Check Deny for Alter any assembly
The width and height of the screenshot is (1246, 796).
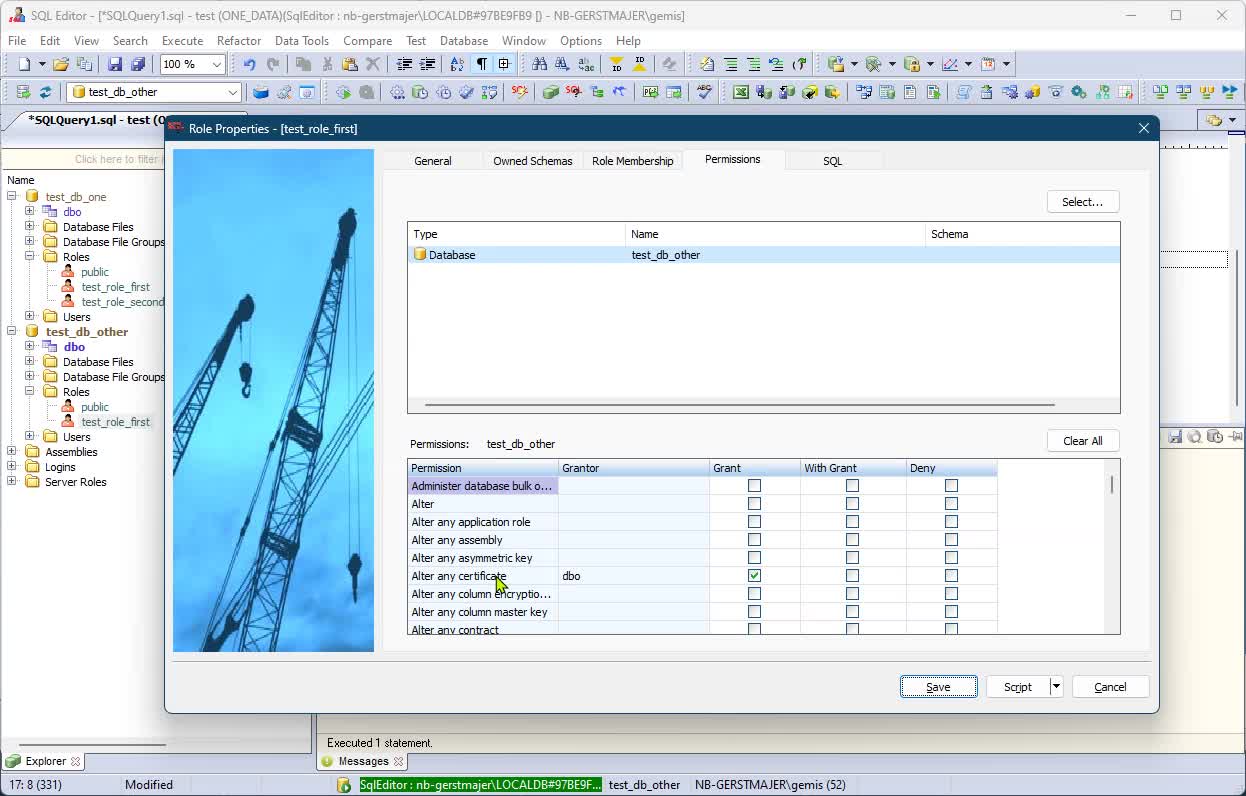point(951,540)
